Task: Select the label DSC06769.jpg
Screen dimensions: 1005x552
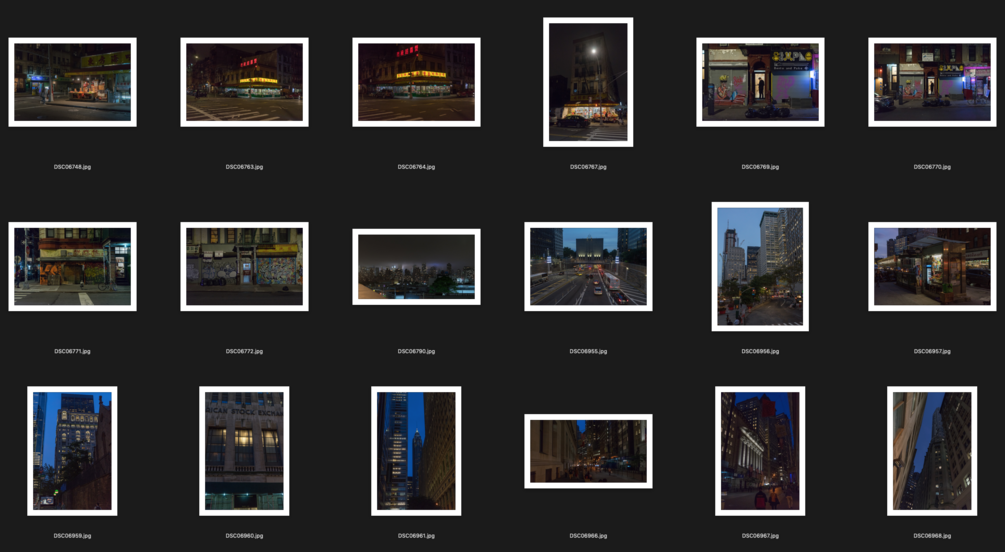Action: point(760,167)
